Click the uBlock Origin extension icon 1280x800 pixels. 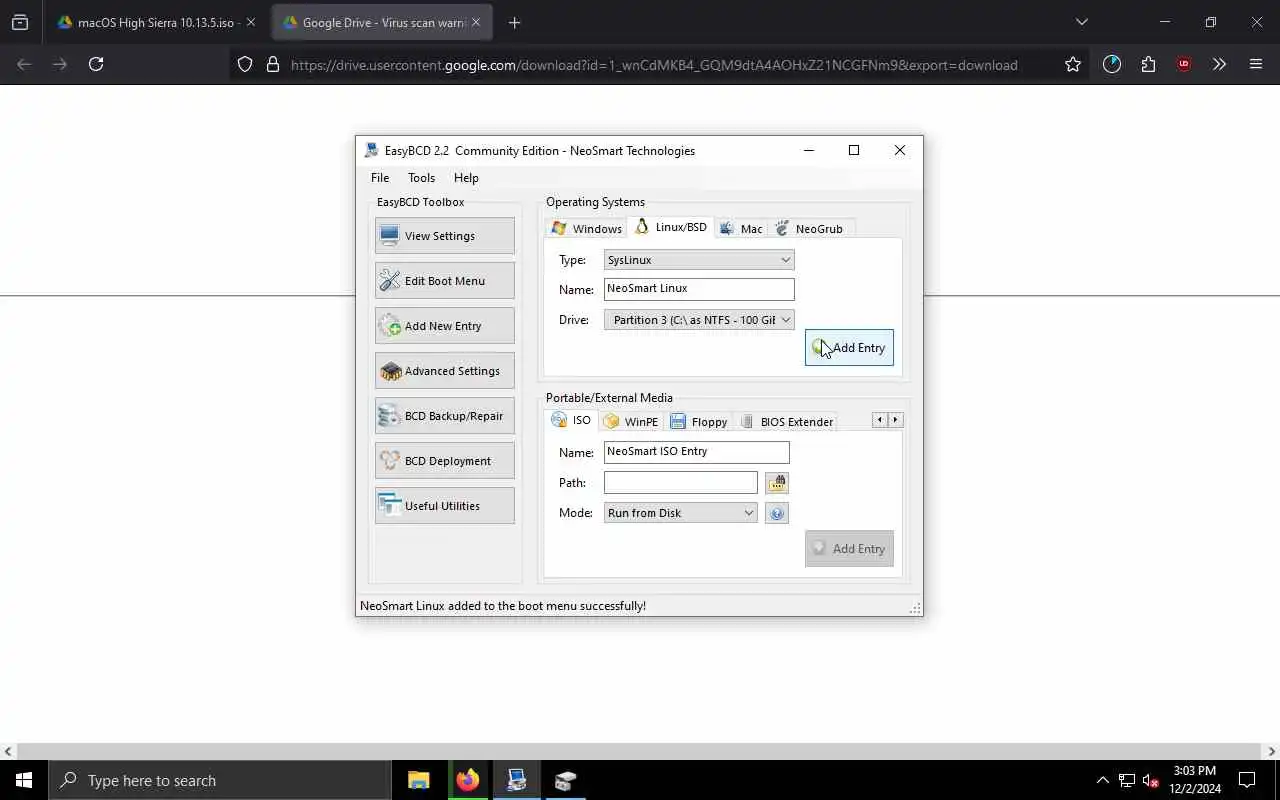pos(1184,65)
